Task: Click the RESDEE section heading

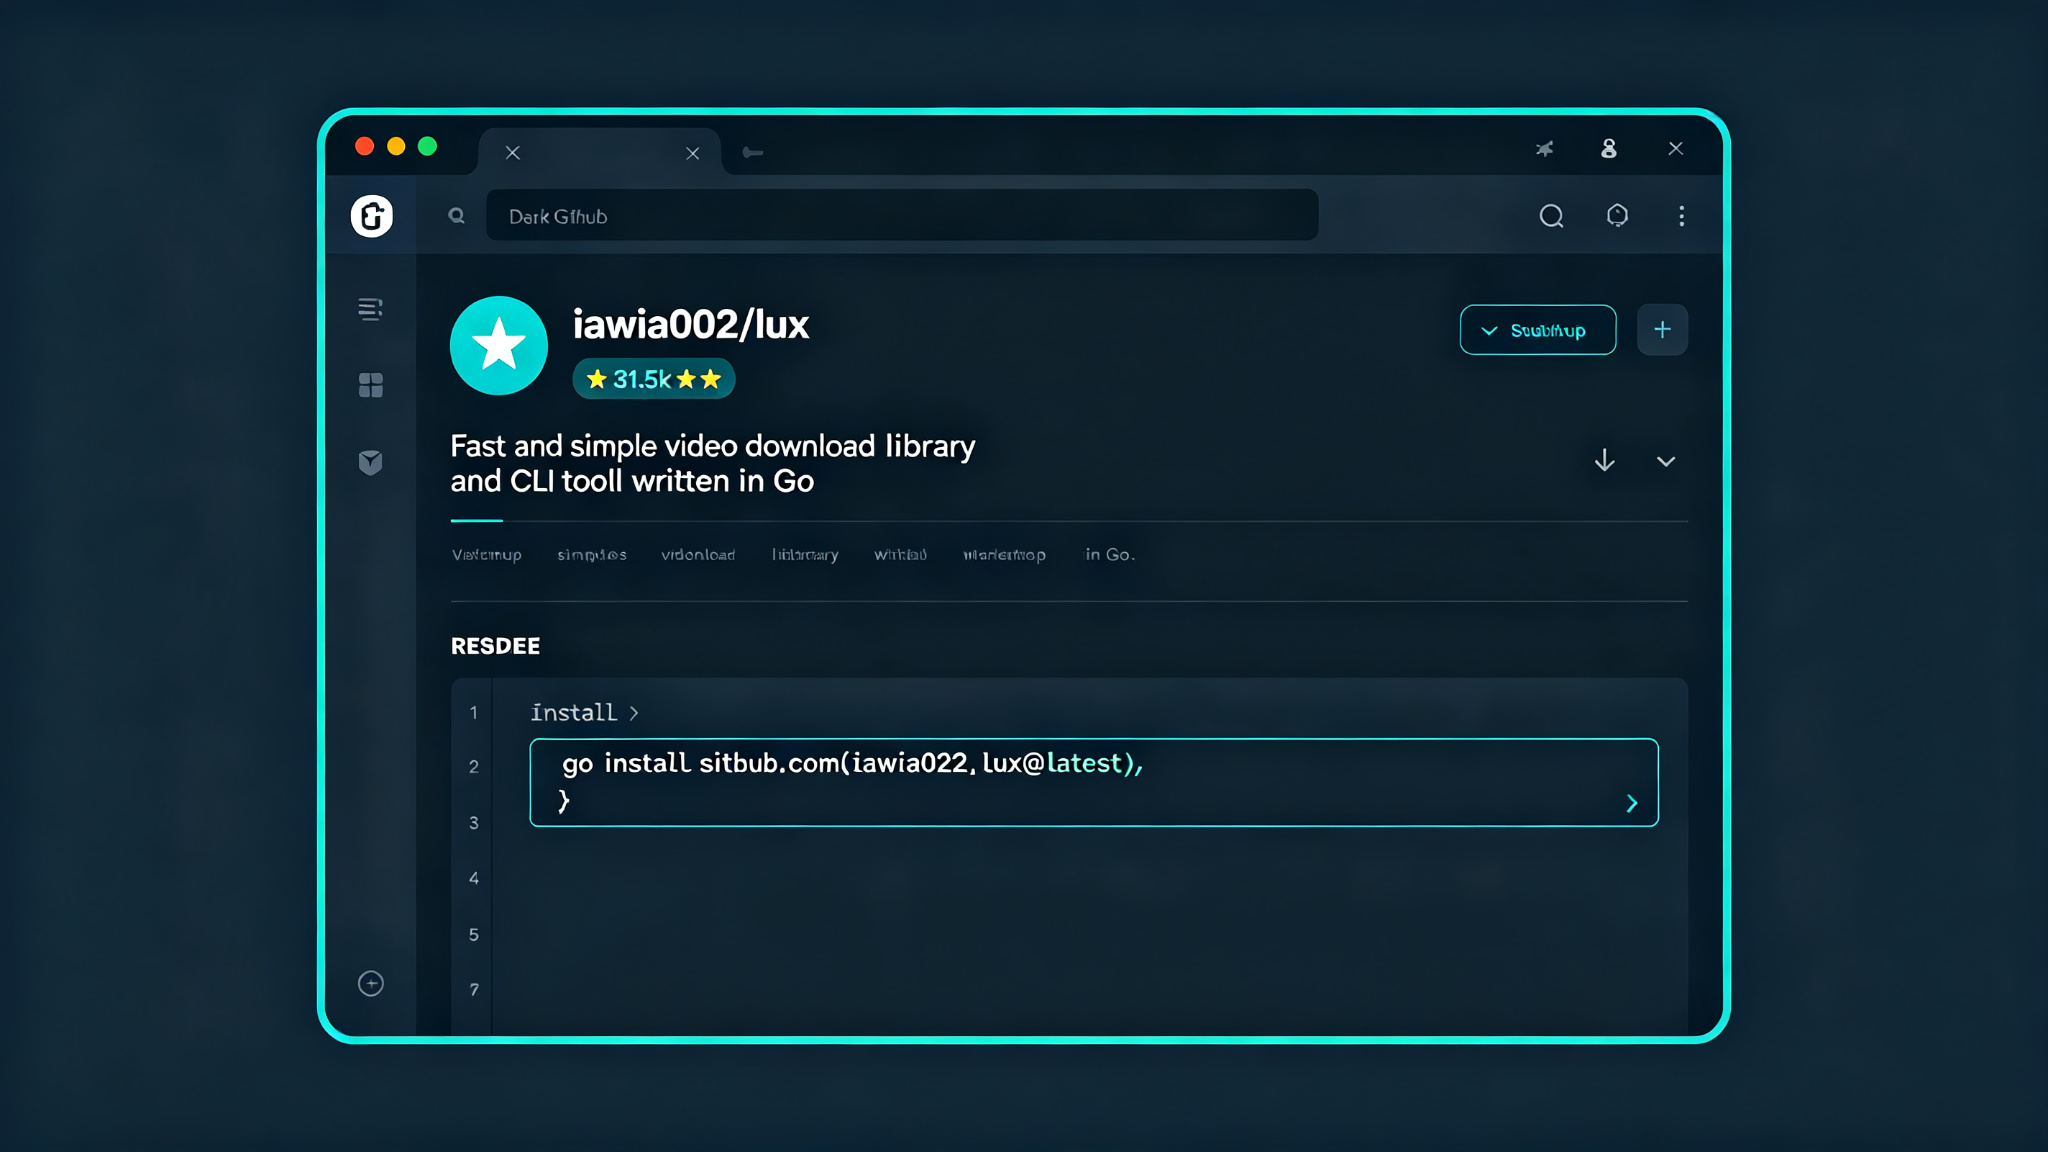Action: click(495, 646)
